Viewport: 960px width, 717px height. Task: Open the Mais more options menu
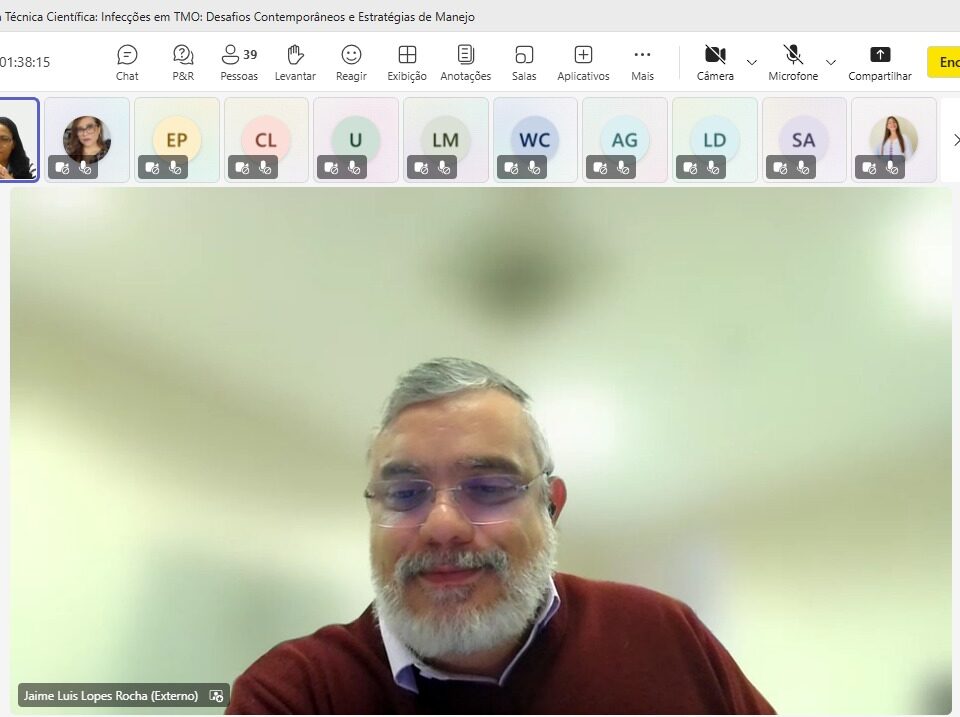click(642, 62)
